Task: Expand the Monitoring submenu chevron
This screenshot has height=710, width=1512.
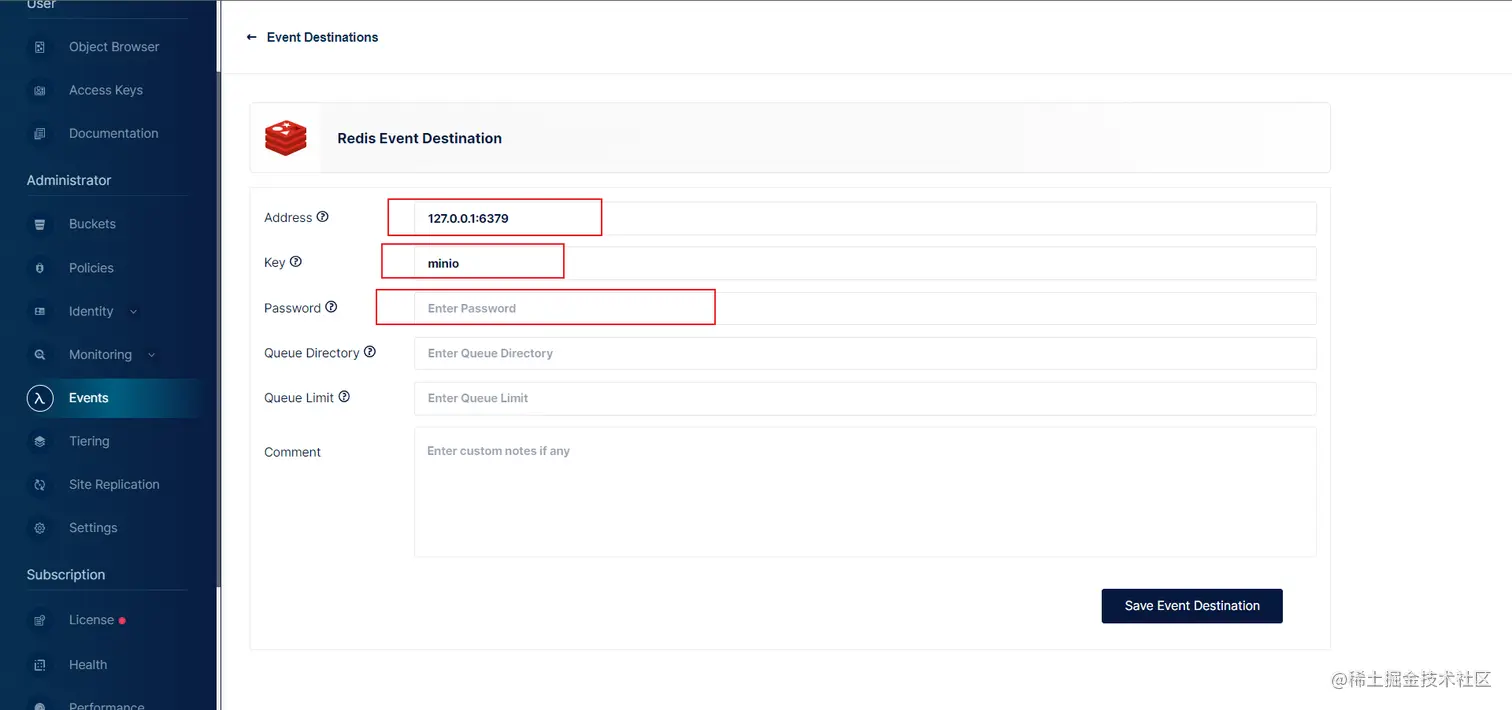Action: [152, 355]
